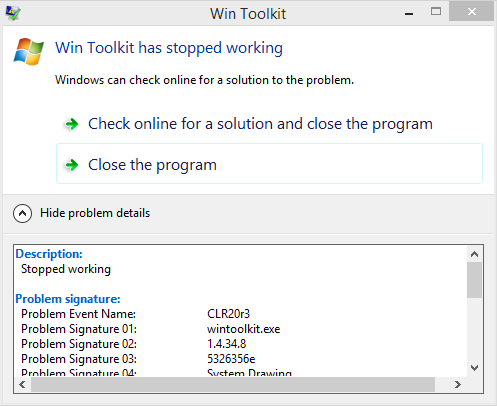Click the horizontal scrollbar thumb in details
The height and width of the screenshot is (406, 497).
pos(233,384)
